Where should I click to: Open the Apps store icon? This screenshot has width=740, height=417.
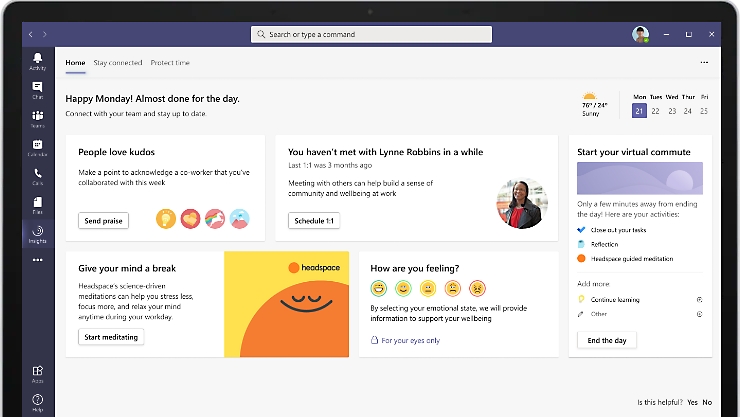(x=38, y=373)
